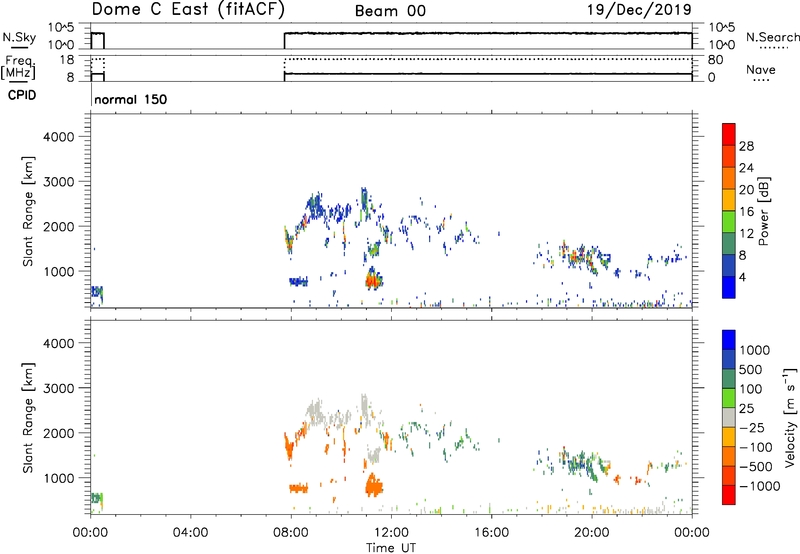The height and width of the screenshot is (554, 800).
Task: Select the 500–1000 Velocity swatch
Action: click(x=729, y=359)
